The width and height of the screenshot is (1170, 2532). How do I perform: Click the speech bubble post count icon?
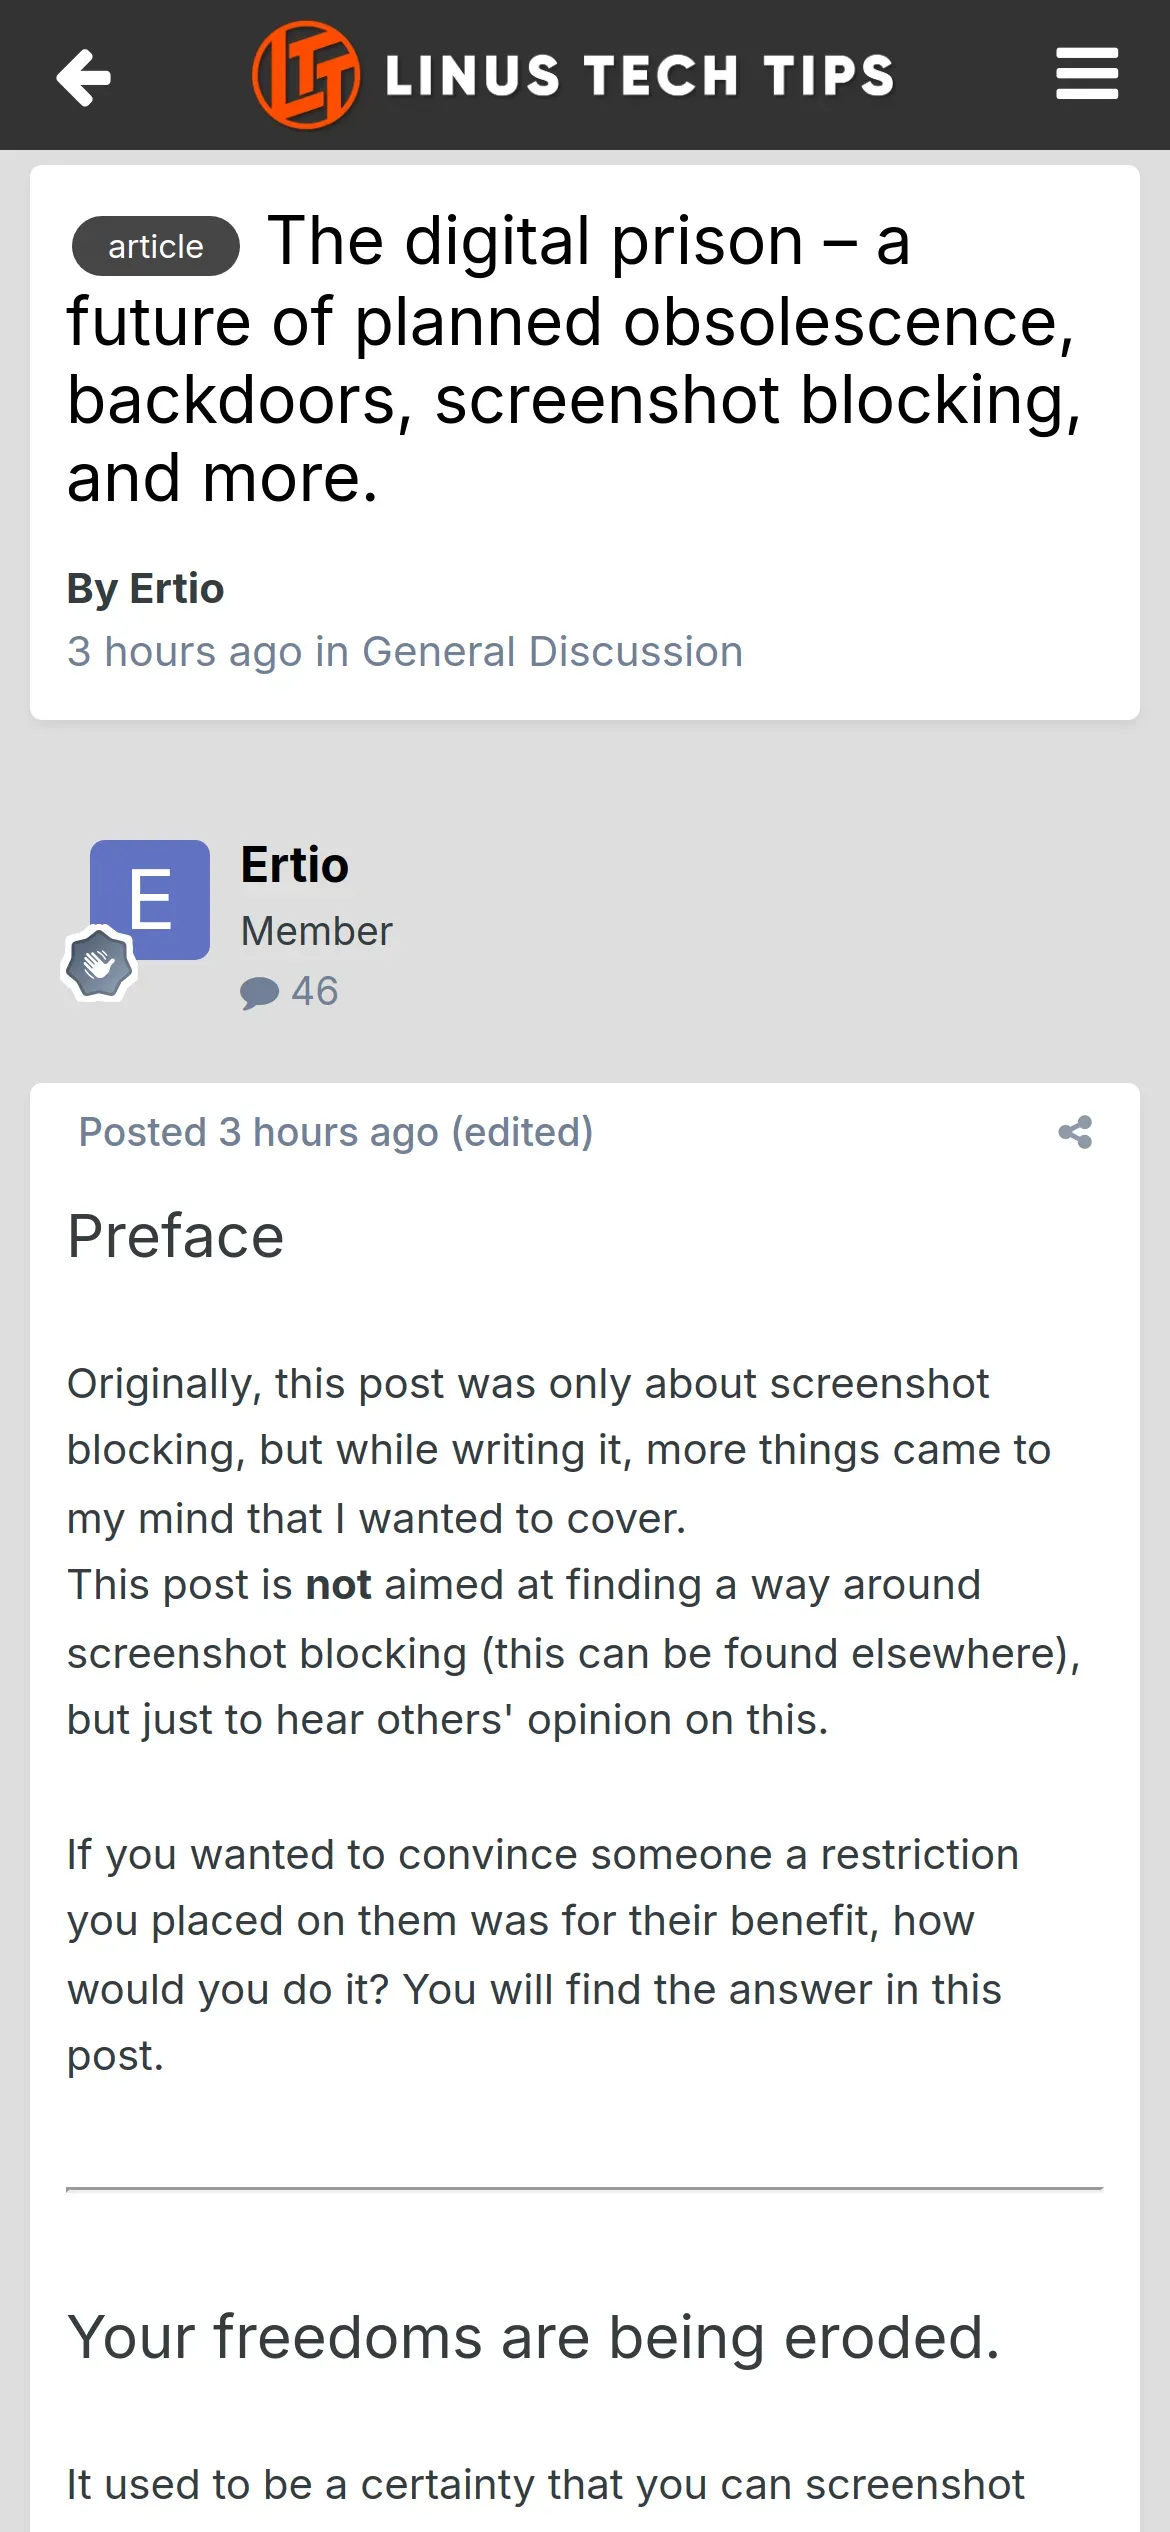point(259,992)
